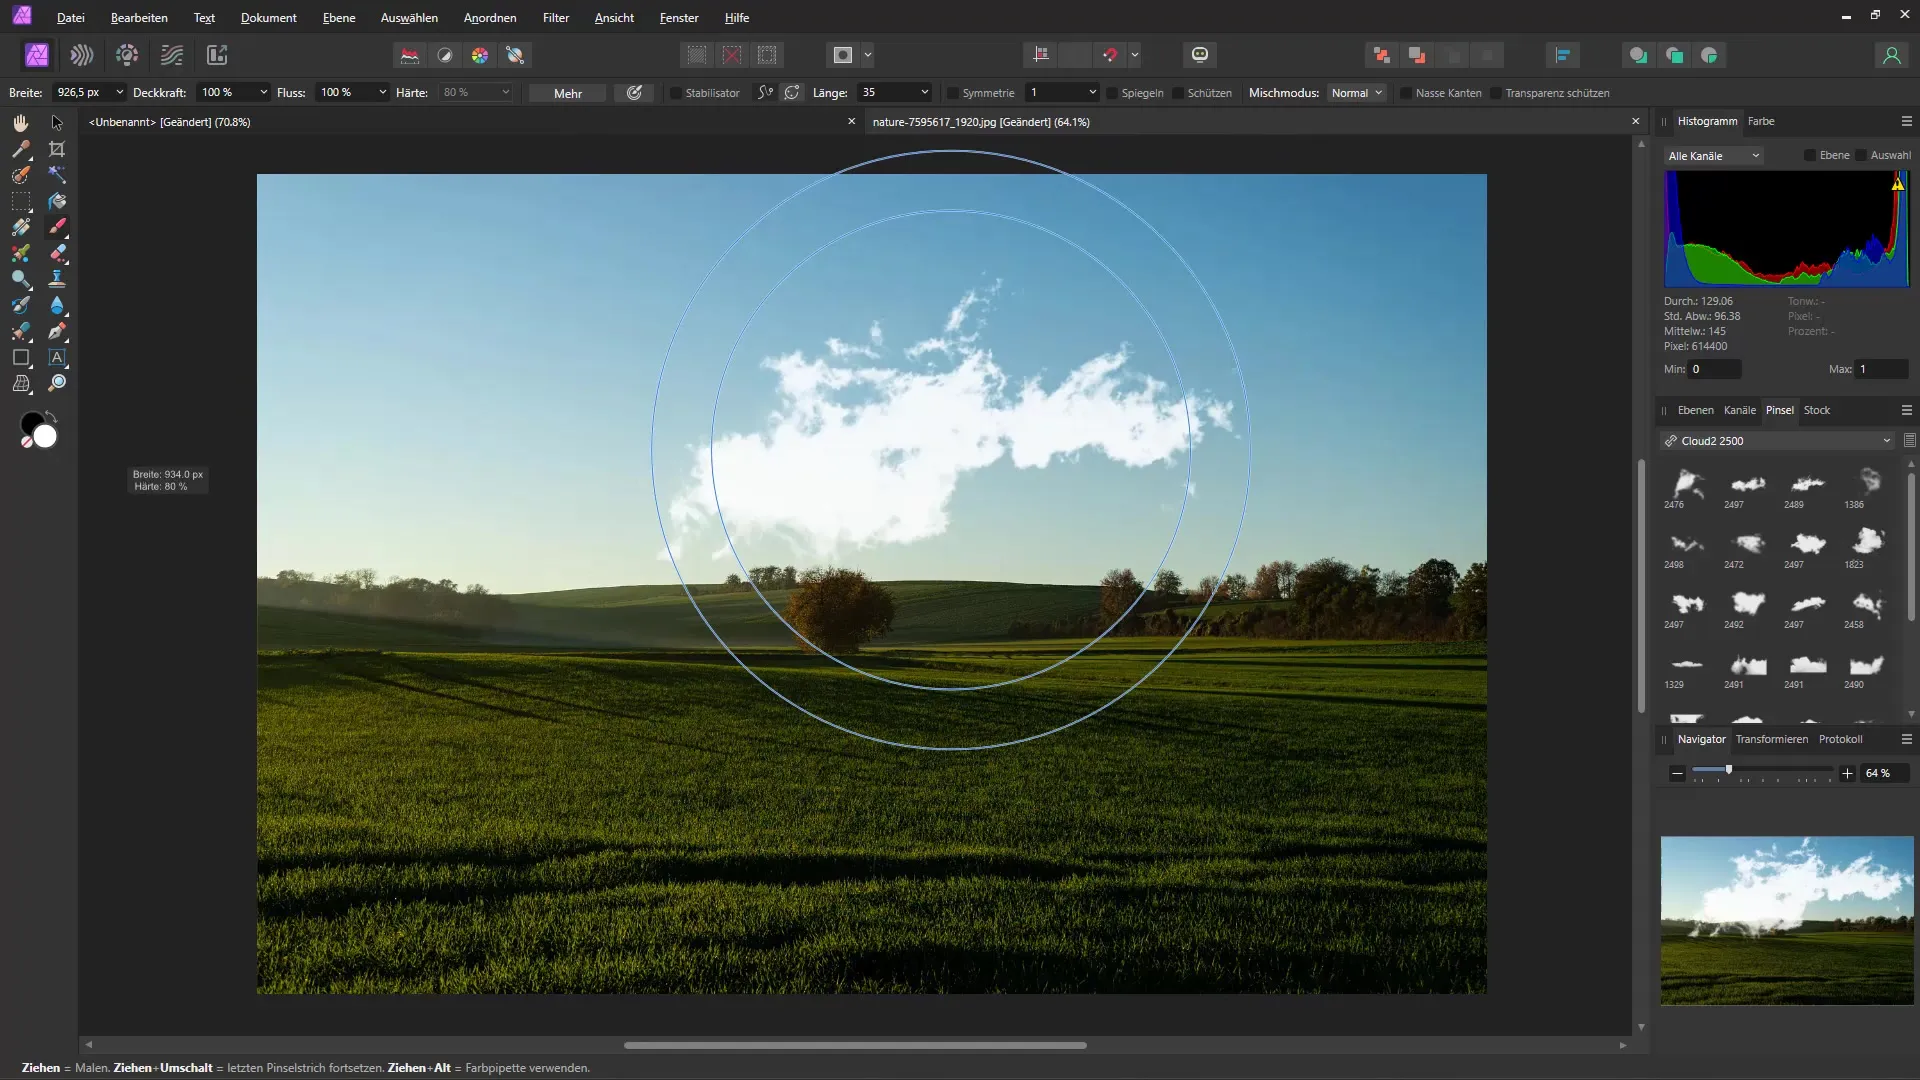The width and height of the screenshot is (1920, 1080).
Task: Select the Rectangle shape tool
Action: pos(21,357)
